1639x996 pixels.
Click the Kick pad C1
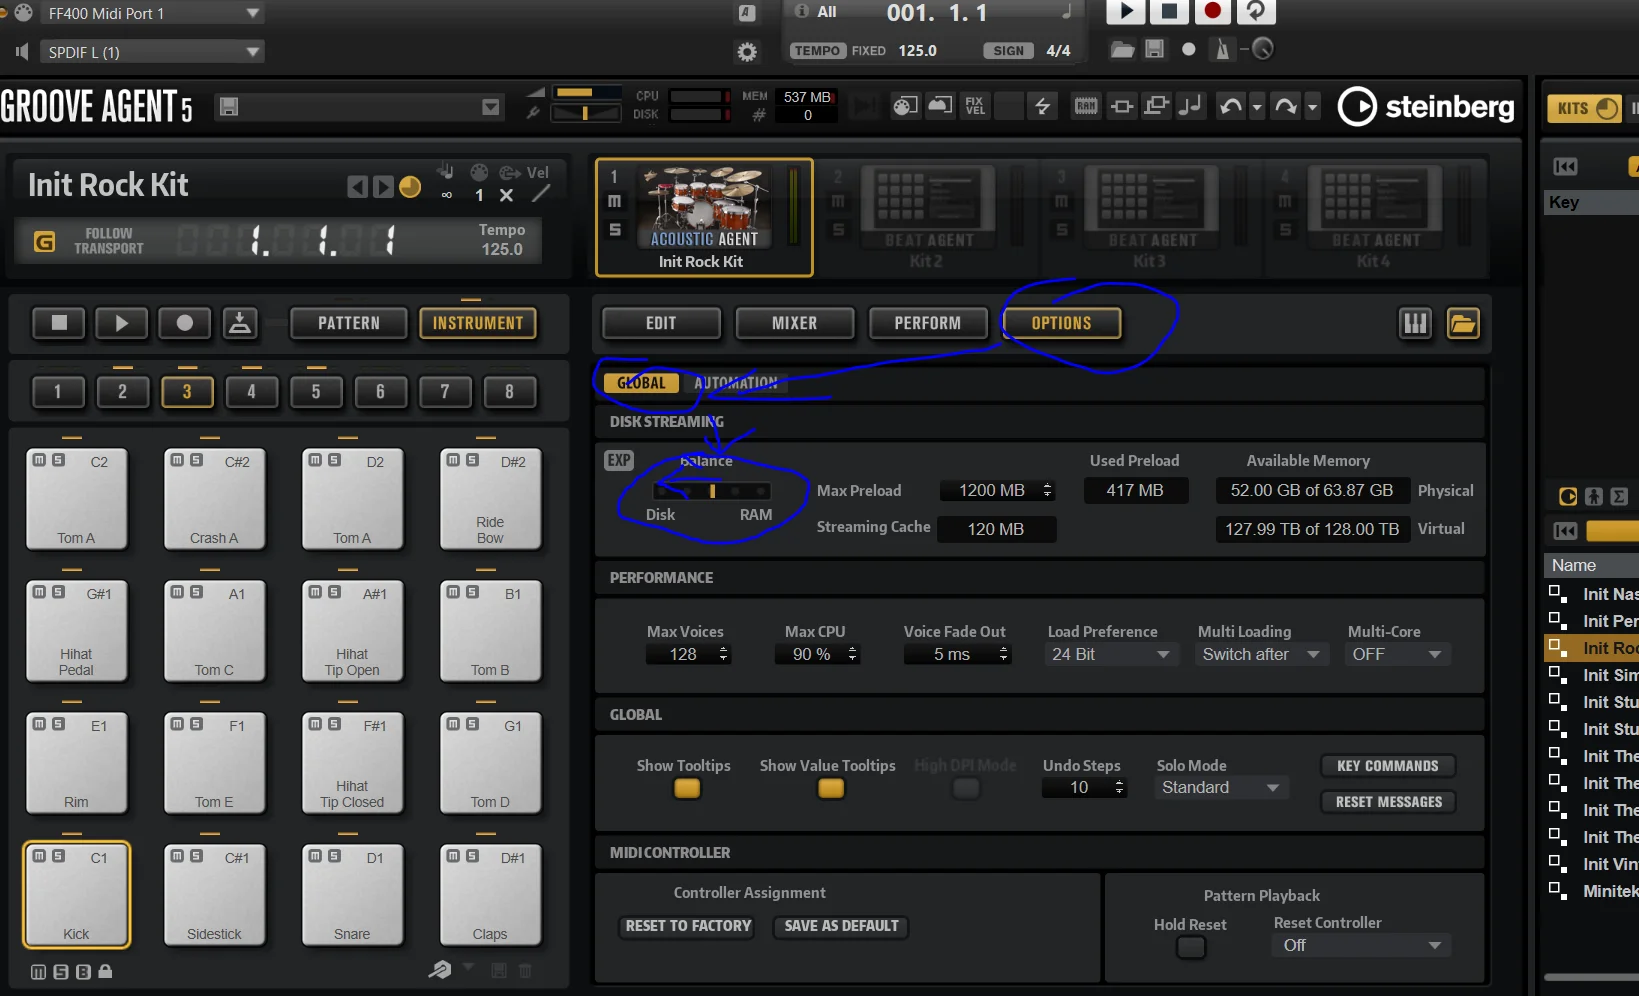(x=77, y=895)
